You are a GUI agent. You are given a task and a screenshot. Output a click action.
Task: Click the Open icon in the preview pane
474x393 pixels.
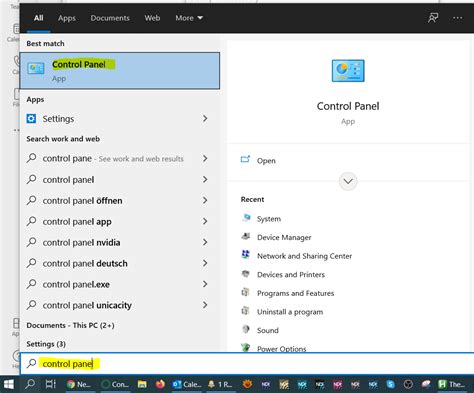(245, 160)
